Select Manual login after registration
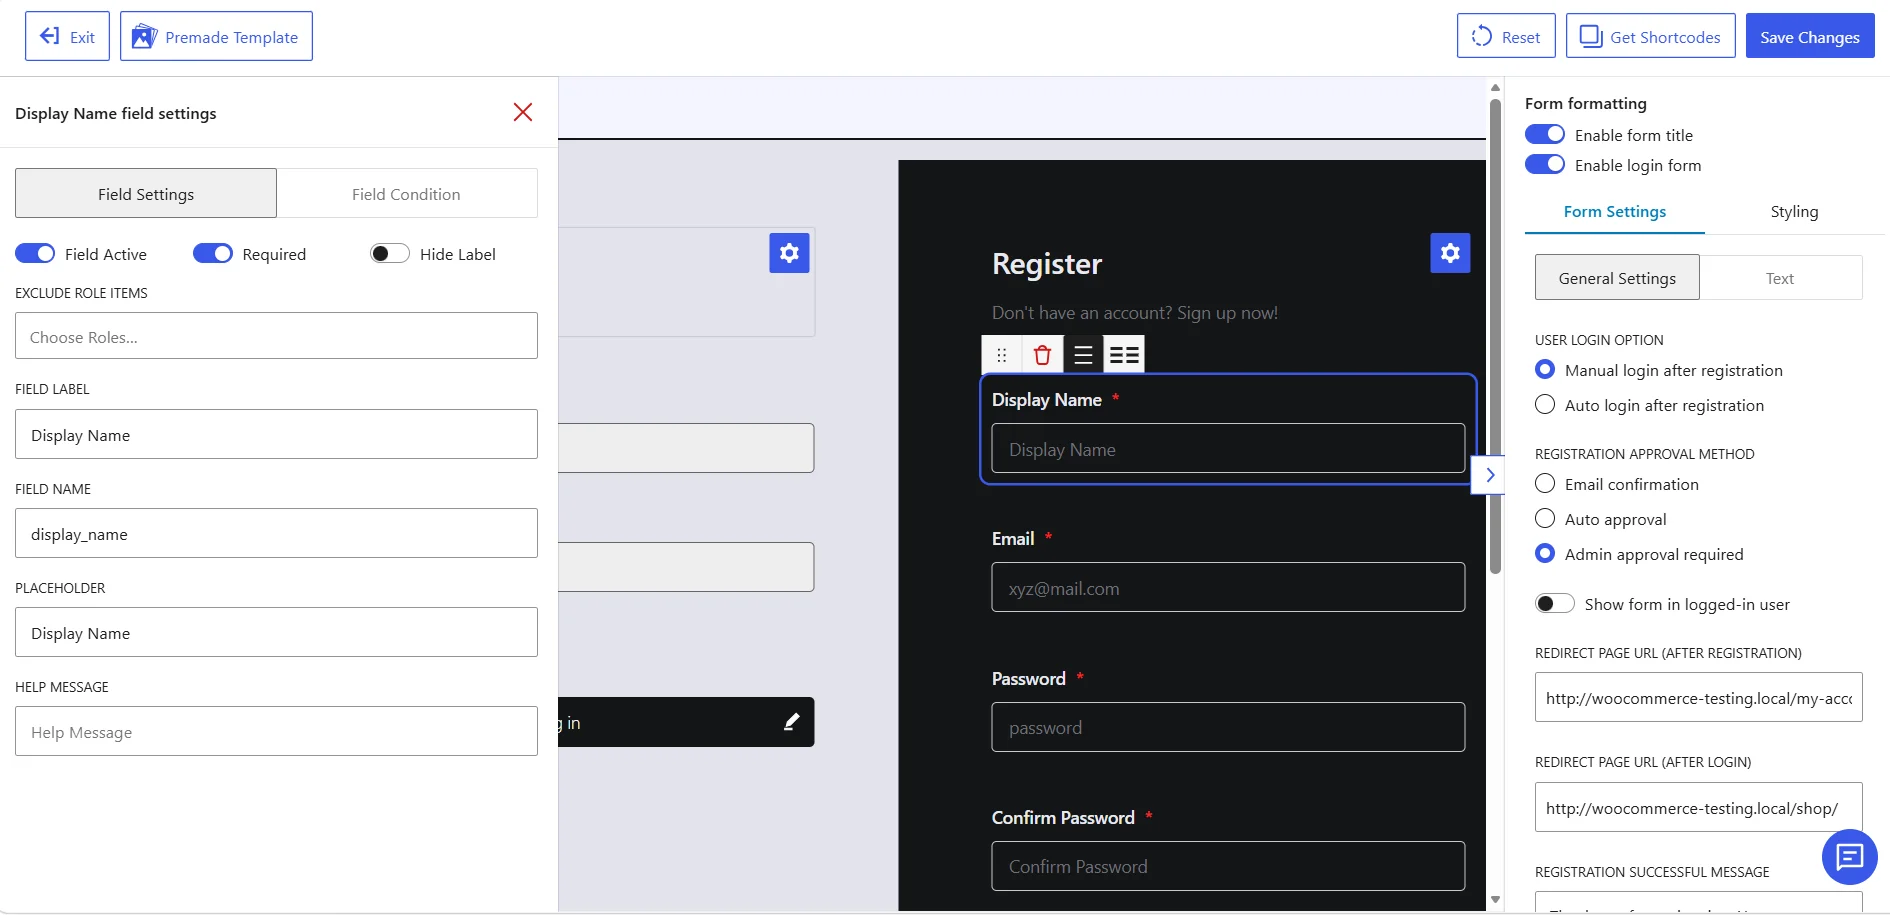The width and height of the screenshot is (1890, 915). point(1545,370)
